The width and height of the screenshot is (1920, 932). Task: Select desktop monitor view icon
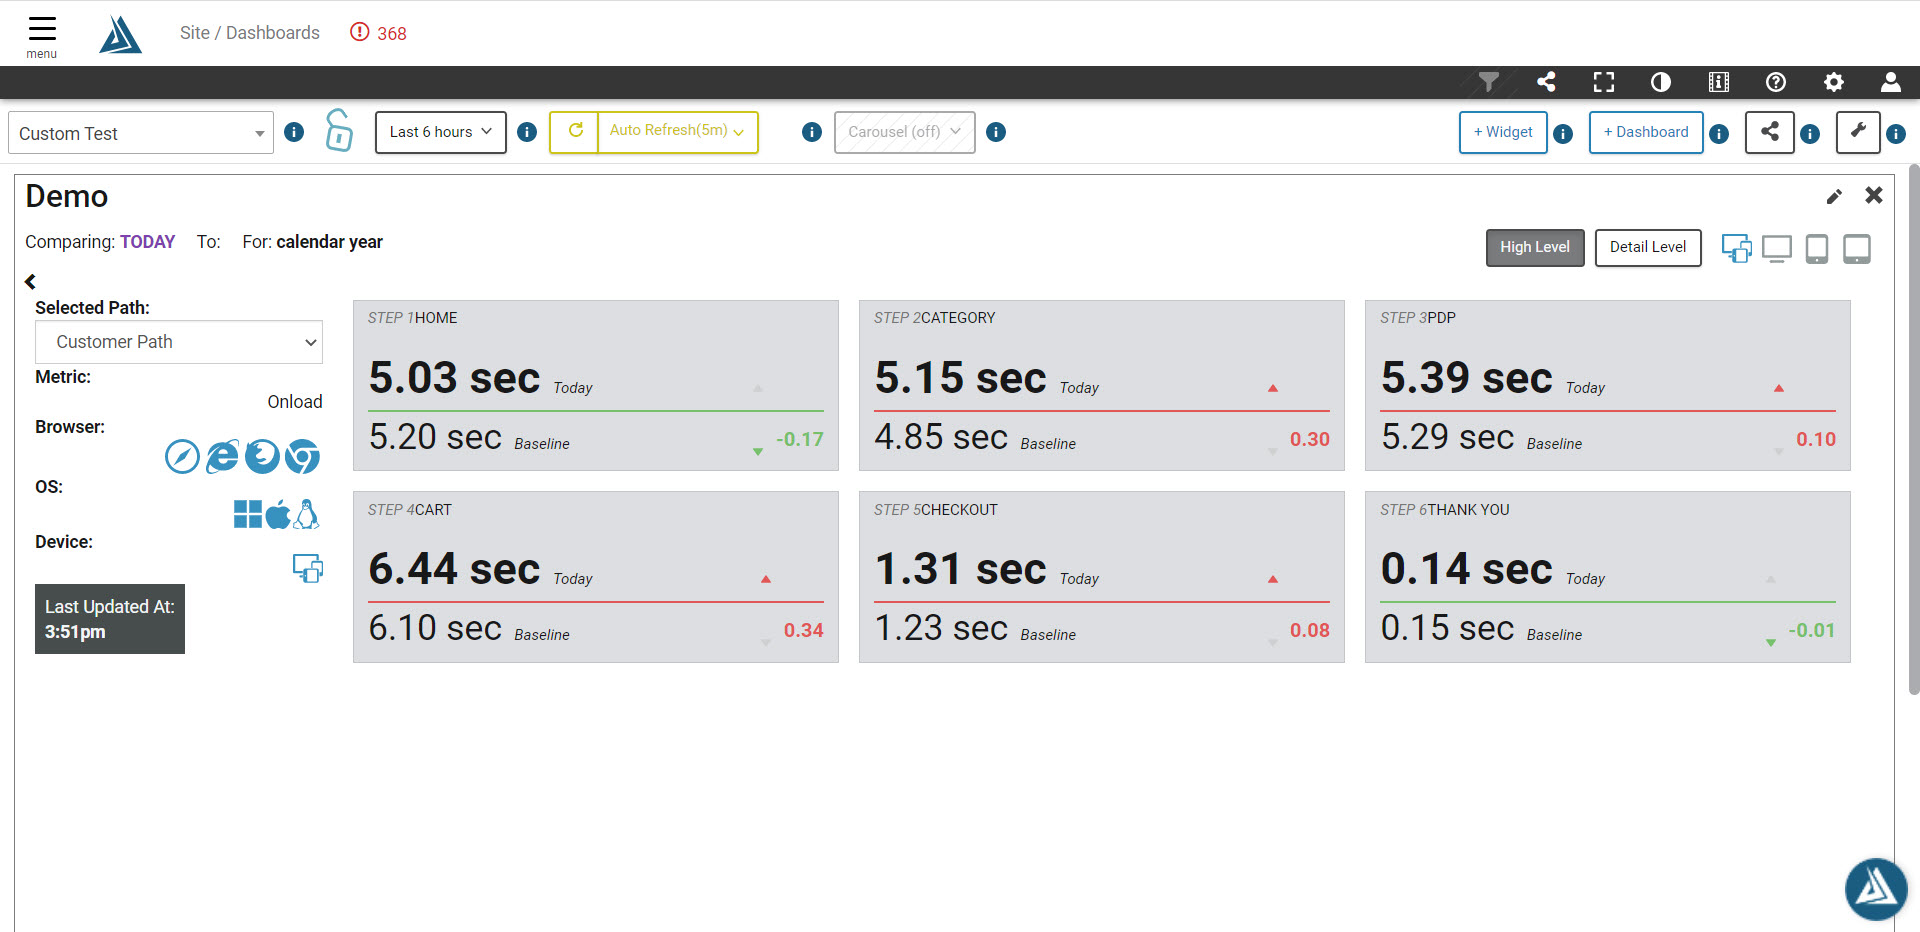click(x=1777, y=248)
